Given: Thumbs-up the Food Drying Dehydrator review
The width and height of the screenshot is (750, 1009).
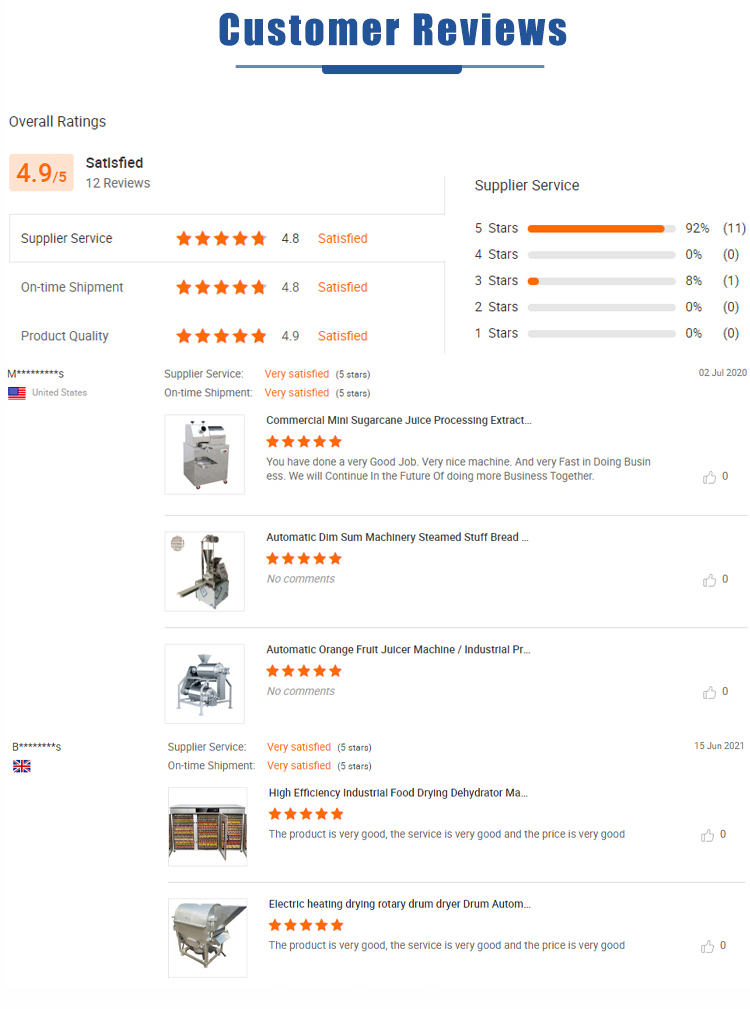Looking at the screenshot, I should click(707, 835).
